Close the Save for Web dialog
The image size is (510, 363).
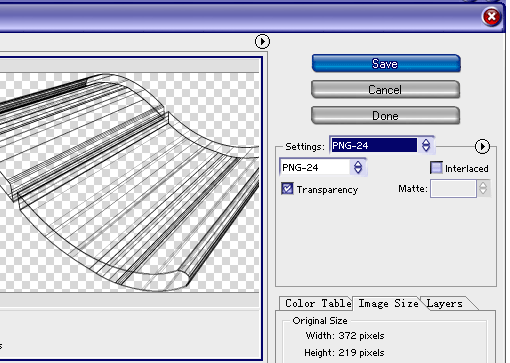pyautogui.click(x=491, y=16)
